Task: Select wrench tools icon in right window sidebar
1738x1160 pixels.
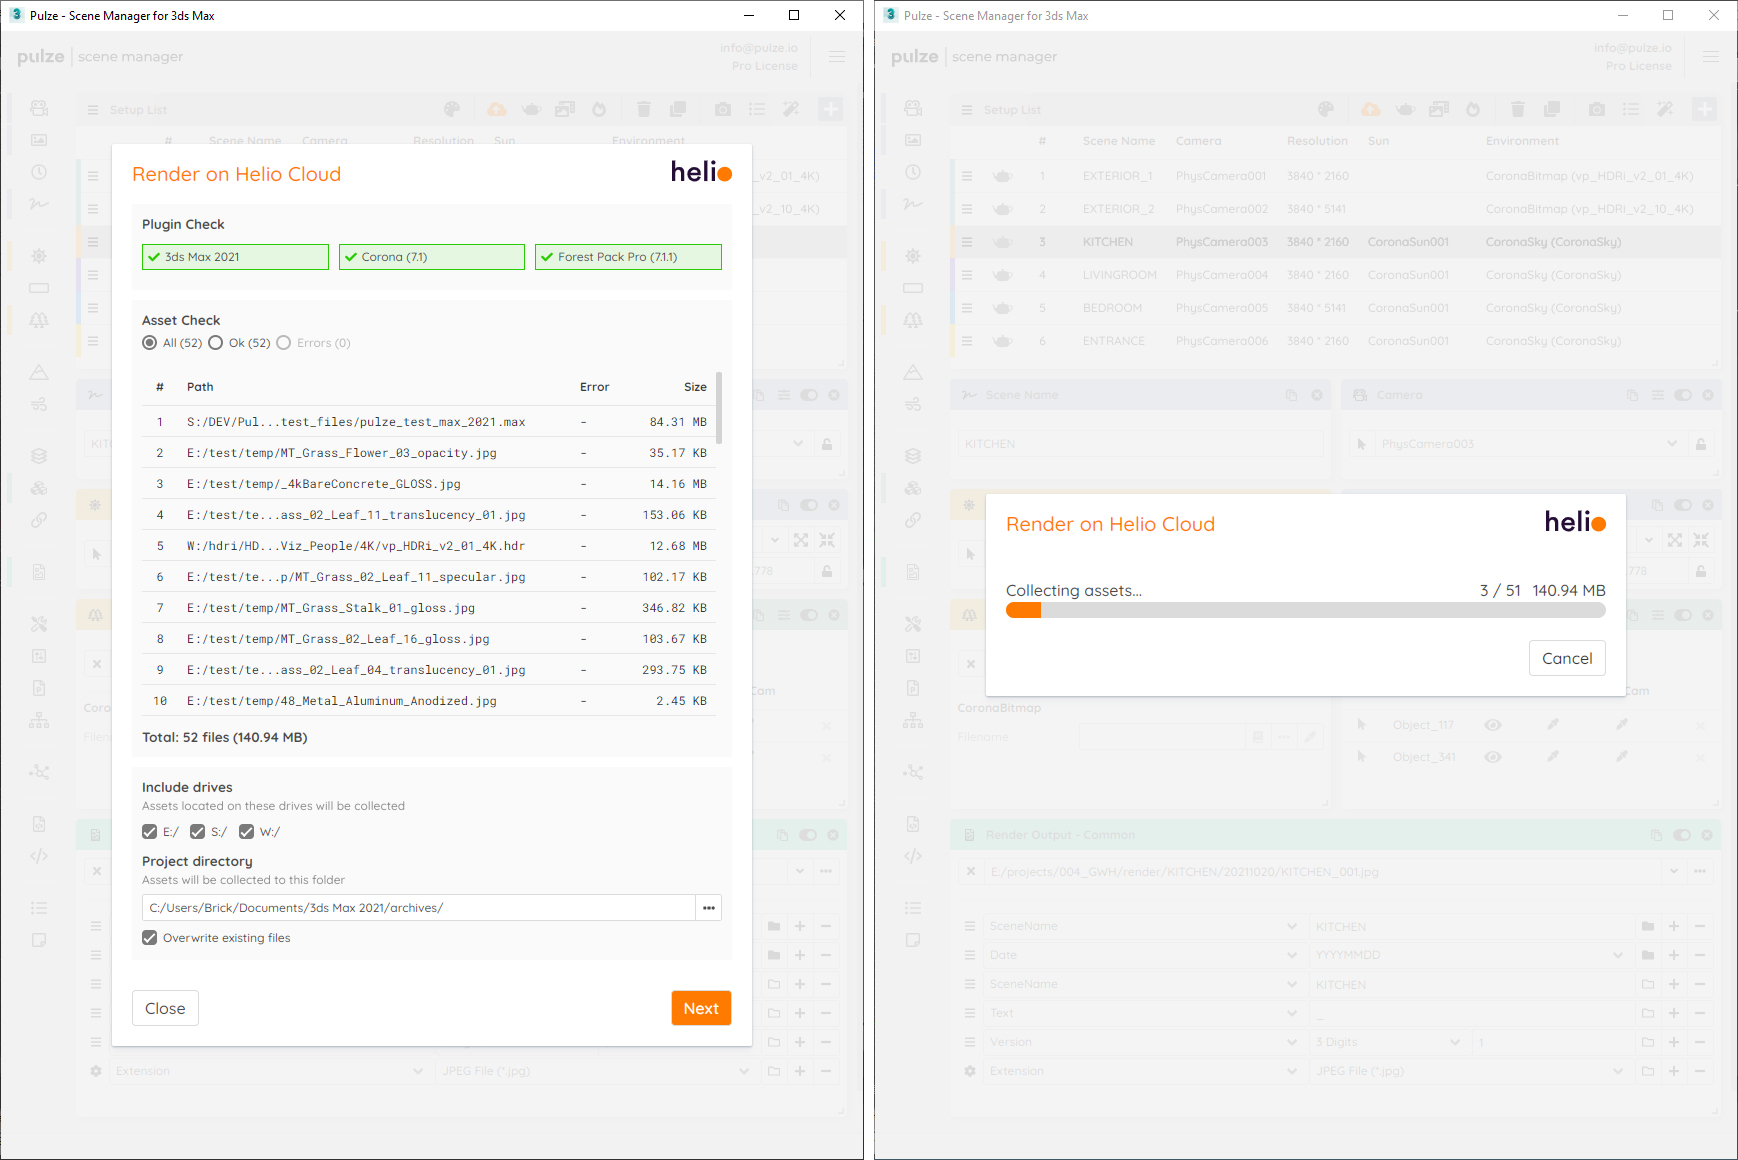Action: [x=913, y=624]
